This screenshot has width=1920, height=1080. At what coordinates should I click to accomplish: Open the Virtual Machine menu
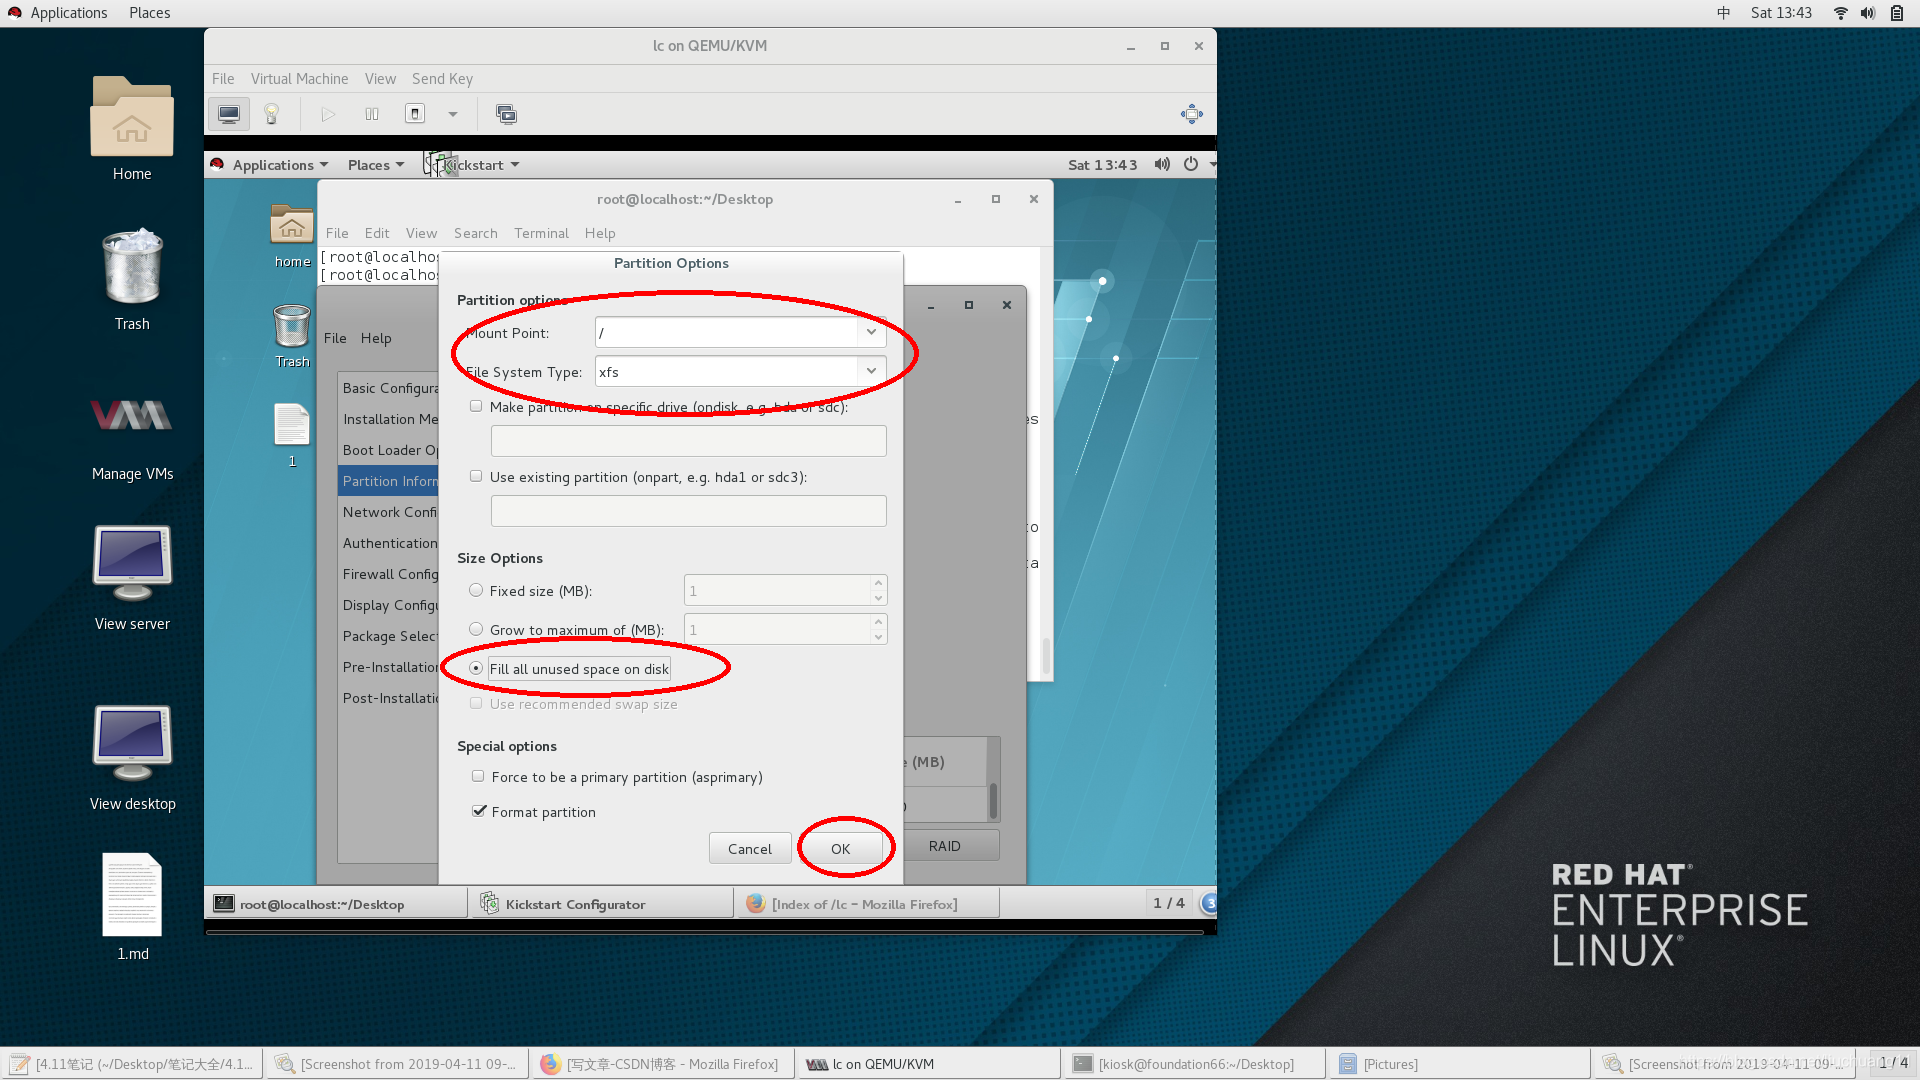[299, 79]
